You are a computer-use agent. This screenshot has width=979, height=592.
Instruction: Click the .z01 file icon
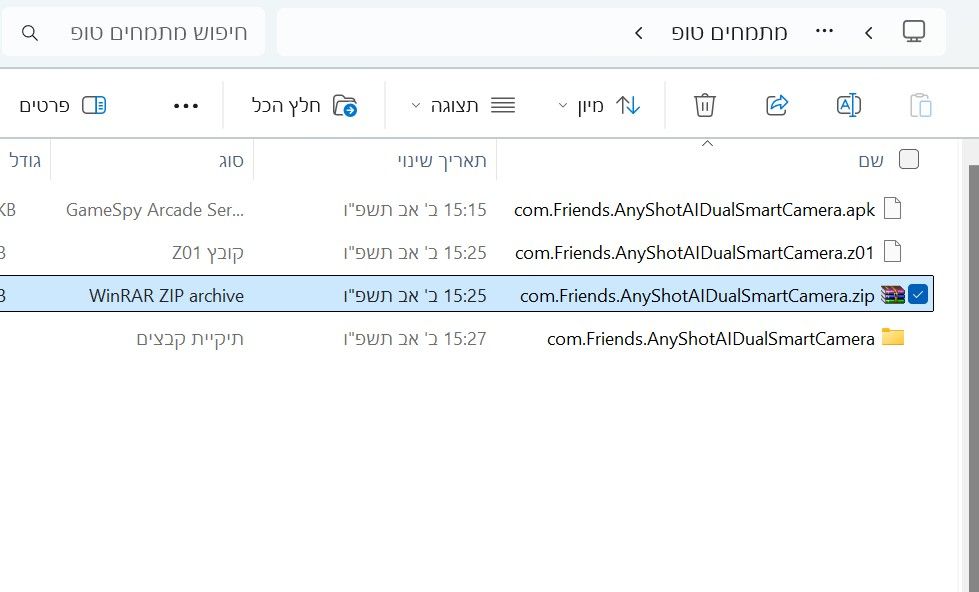pos(893,252)
